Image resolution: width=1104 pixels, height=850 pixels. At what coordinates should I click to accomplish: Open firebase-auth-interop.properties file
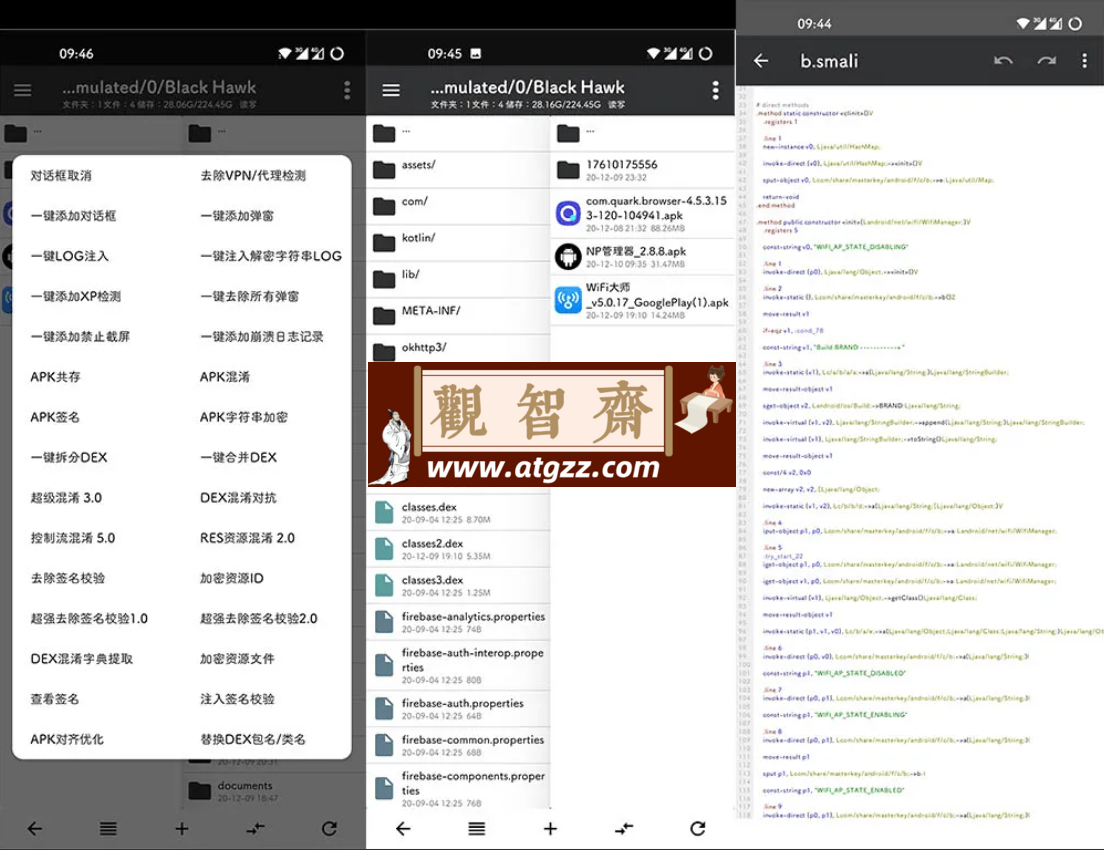click(458, 665)
